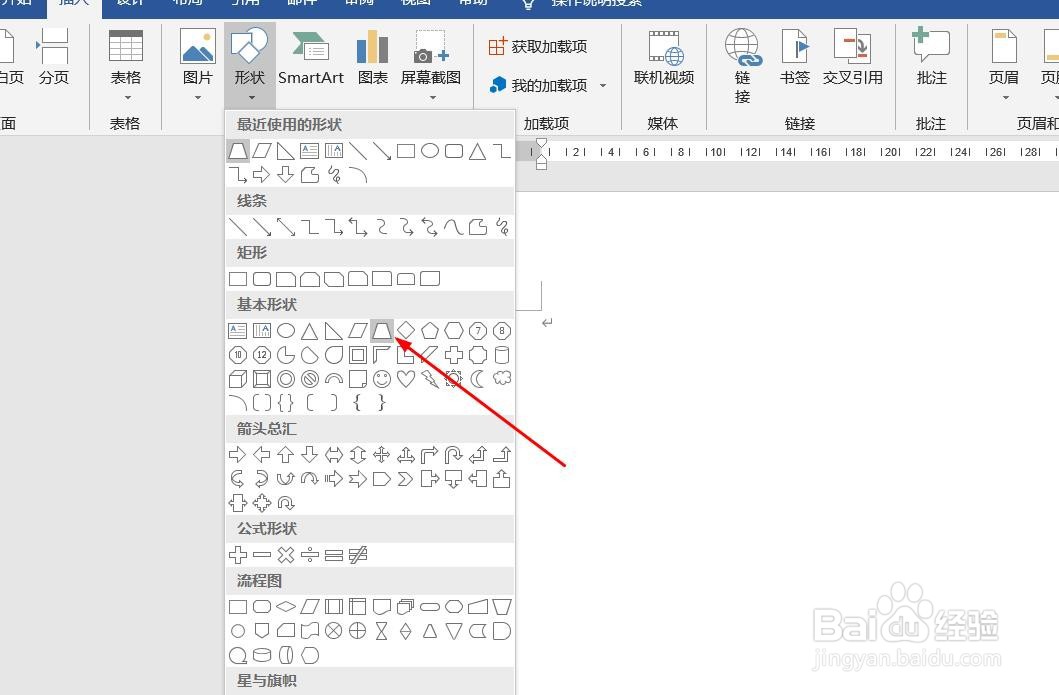Pick the smiley face shape
The width and height of the screenshot is (1059, 695).
click(382, 378)
